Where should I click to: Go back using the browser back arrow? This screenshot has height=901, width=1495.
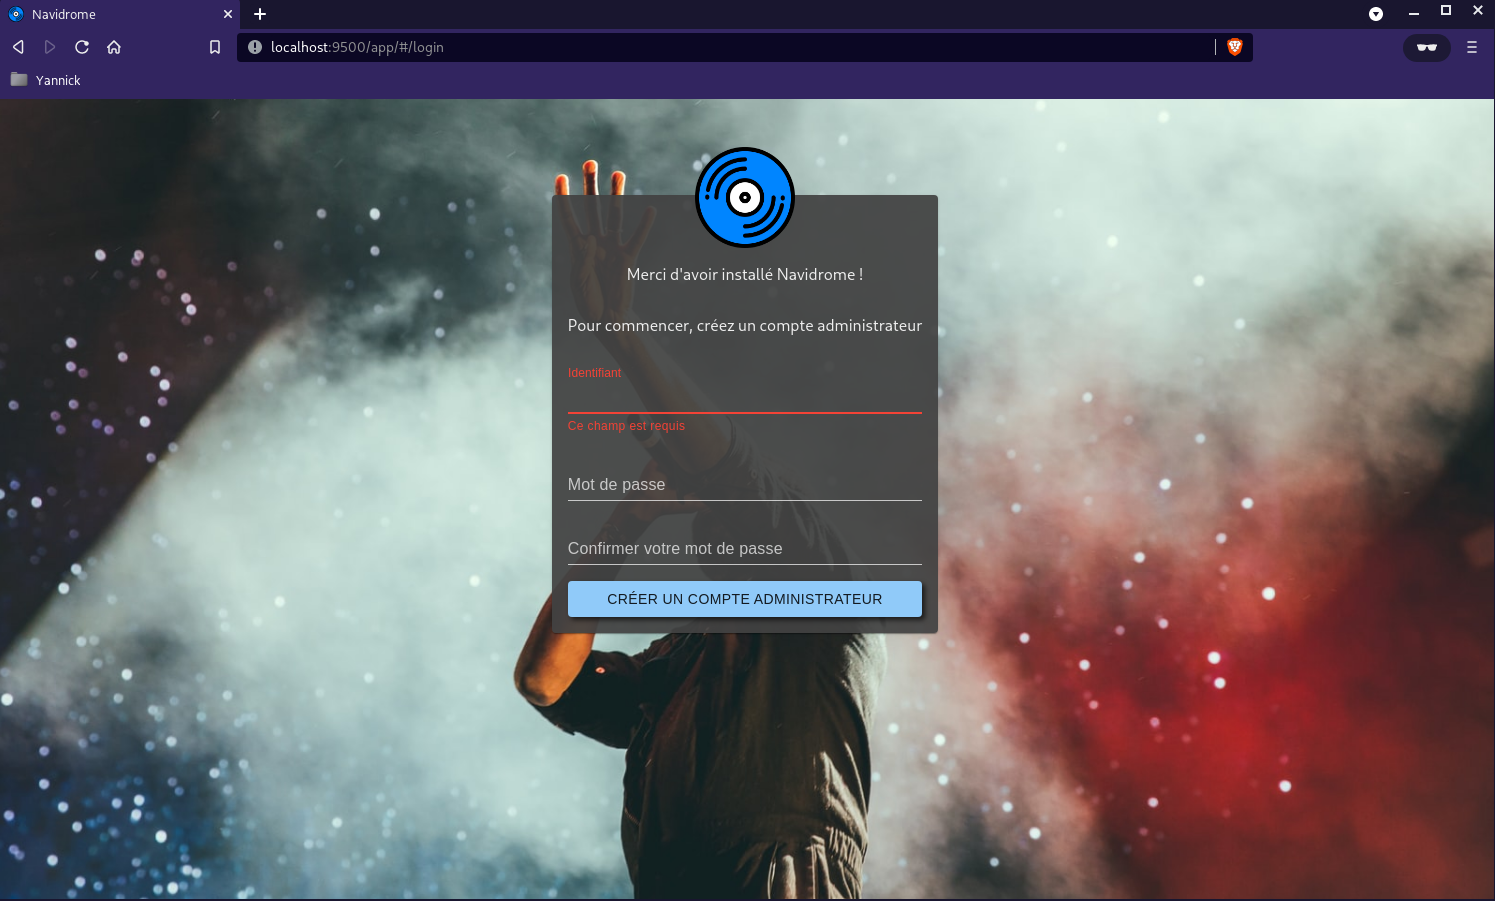18,47
